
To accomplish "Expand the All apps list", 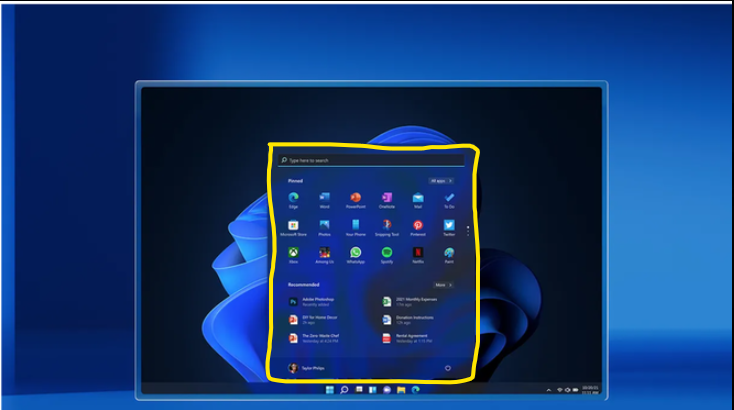I will pyautogui.click(x=441, y=181).
